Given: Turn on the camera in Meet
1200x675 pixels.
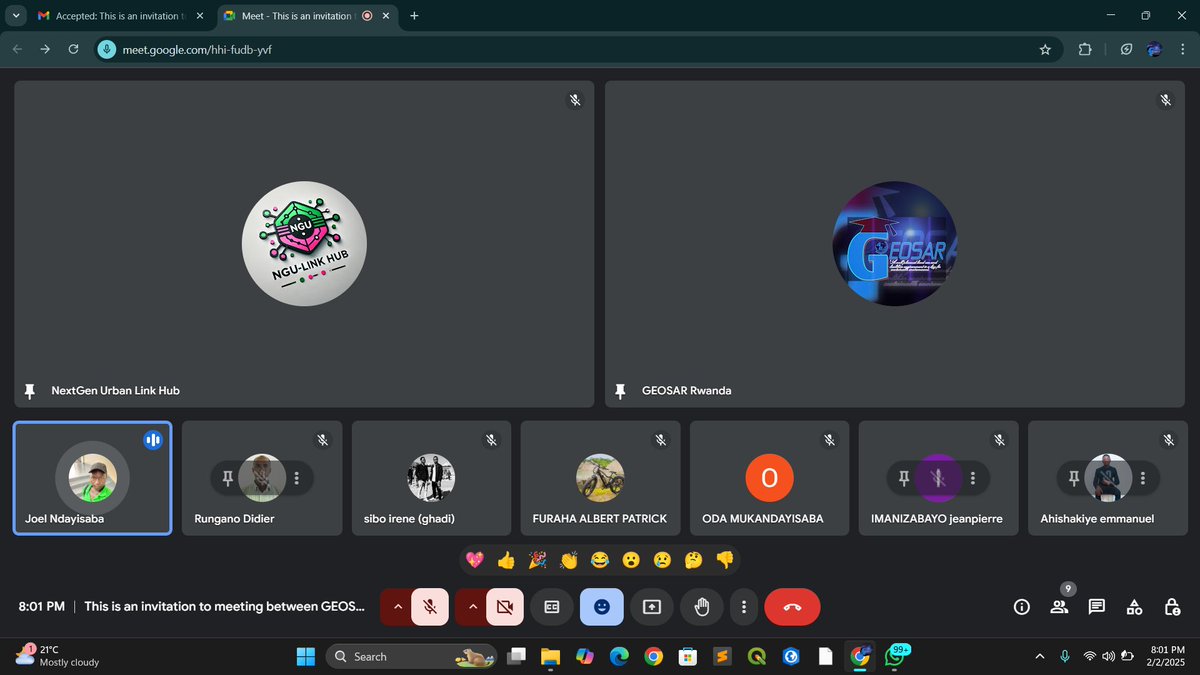Looking at the screenshot, I should point(505,606).
